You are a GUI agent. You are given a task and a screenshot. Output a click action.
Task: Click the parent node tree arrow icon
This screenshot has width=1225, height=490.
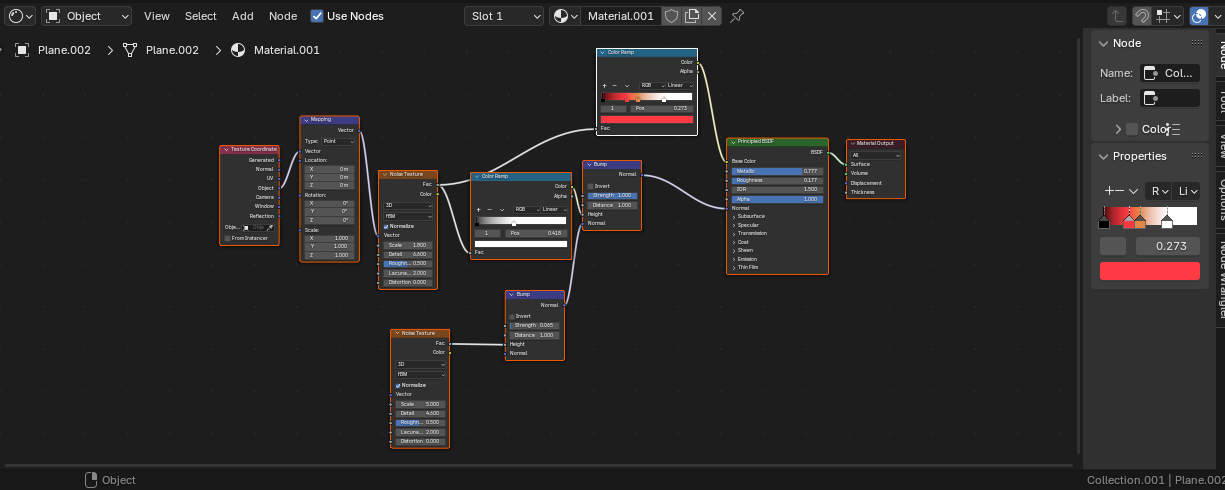(x=1117, y=16)
